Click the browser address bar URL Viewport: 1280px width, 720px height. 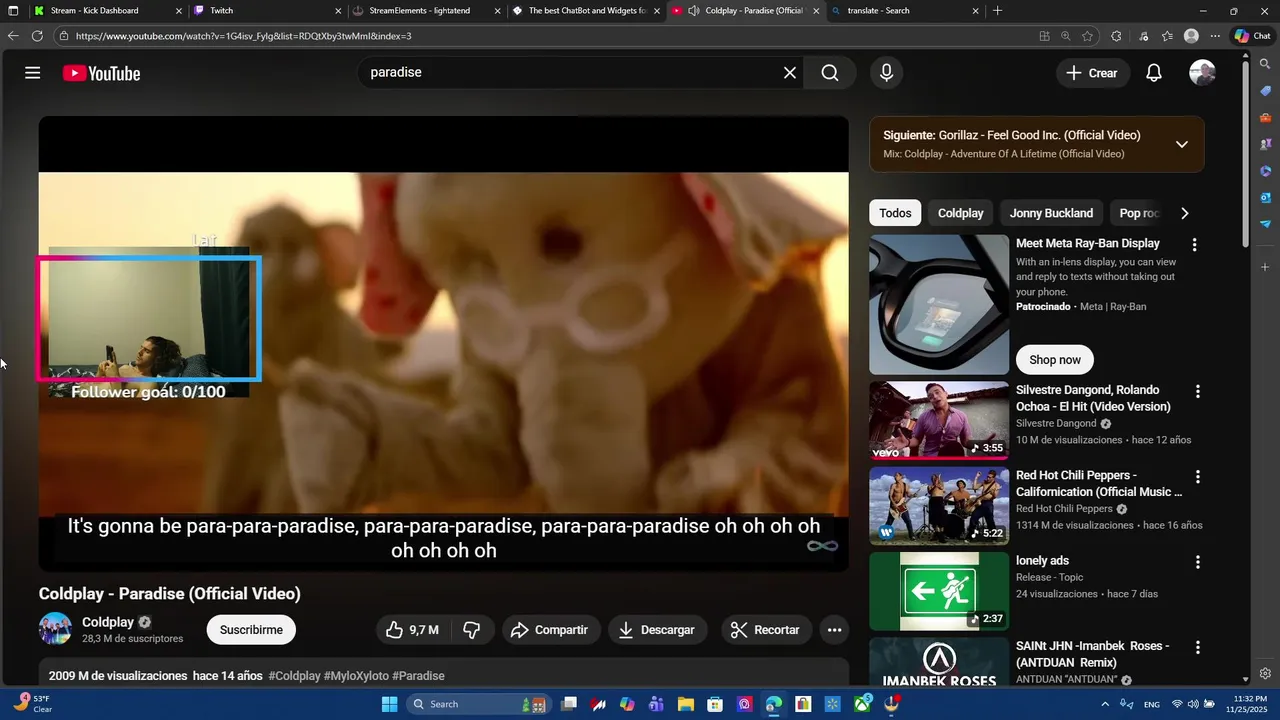(x=243, y=36)
